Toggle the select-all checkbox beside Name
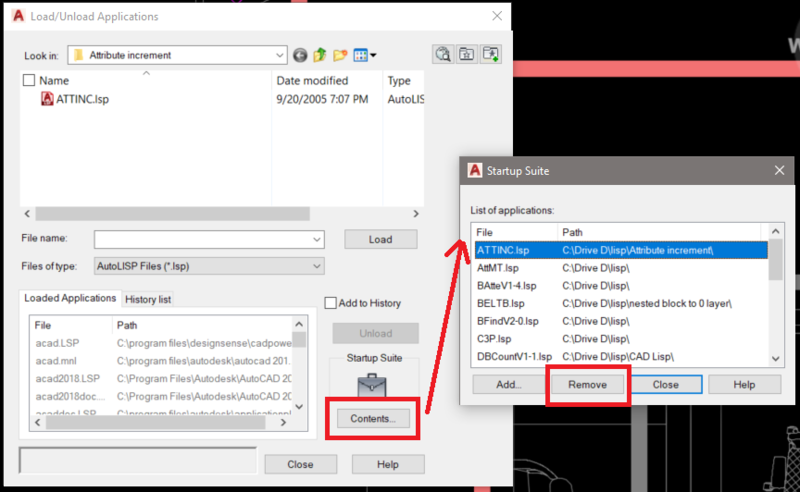Viewport: 800px width, 492px height. pos(29,80)
